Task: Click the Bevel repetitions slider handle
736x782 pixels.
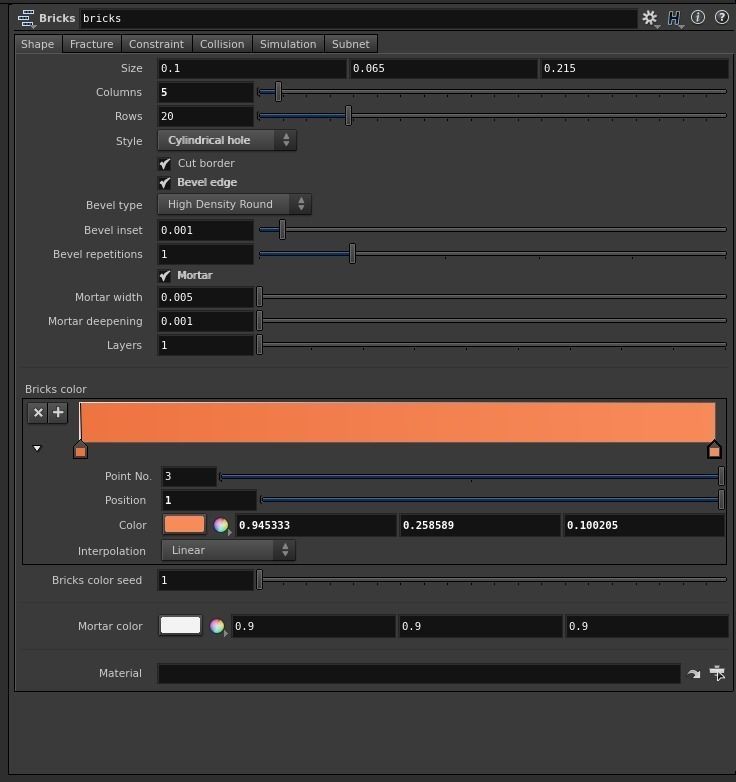Action: (353, 253)
